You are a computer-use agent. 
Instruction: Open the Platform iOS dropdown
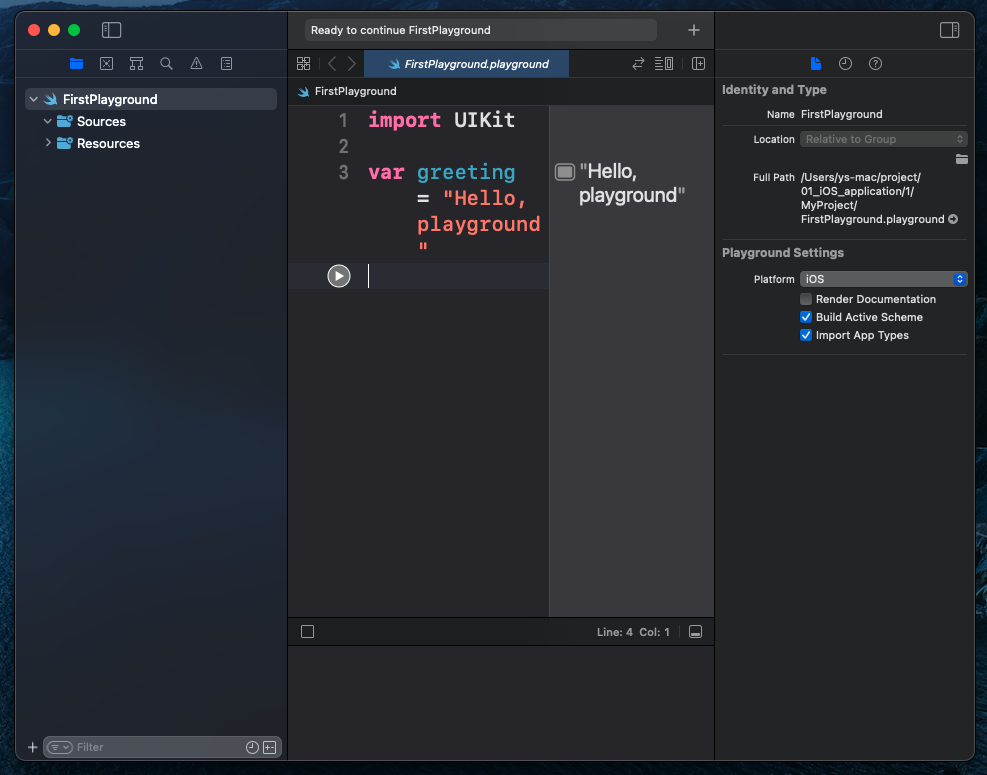tap(883, 279)
